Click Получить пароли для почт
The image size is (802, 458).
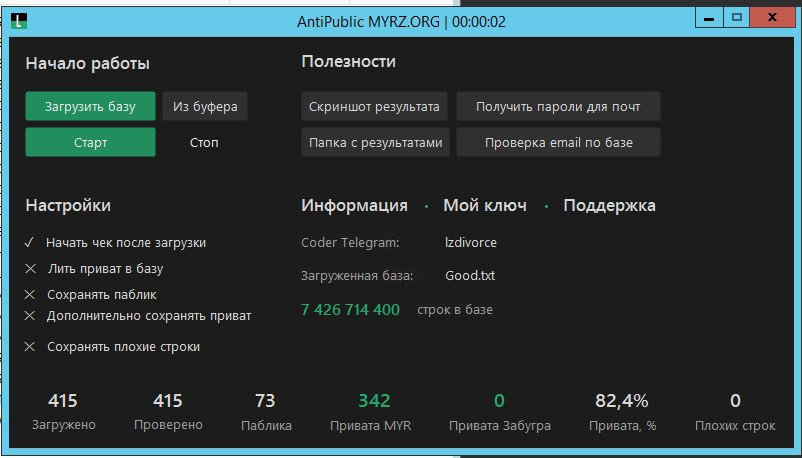[558, 106]
